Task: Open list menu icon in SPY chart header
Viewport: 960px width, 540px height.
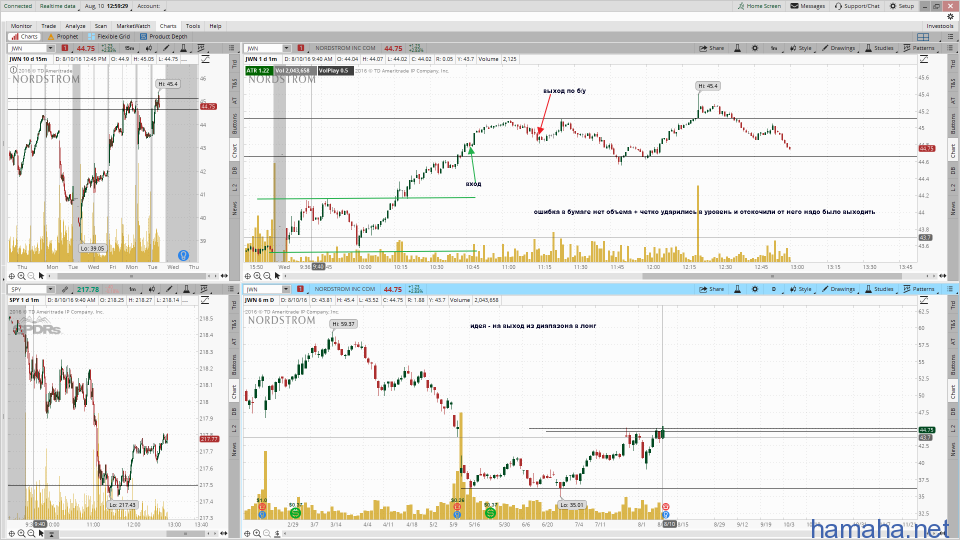Action: (x=231, y=290)
